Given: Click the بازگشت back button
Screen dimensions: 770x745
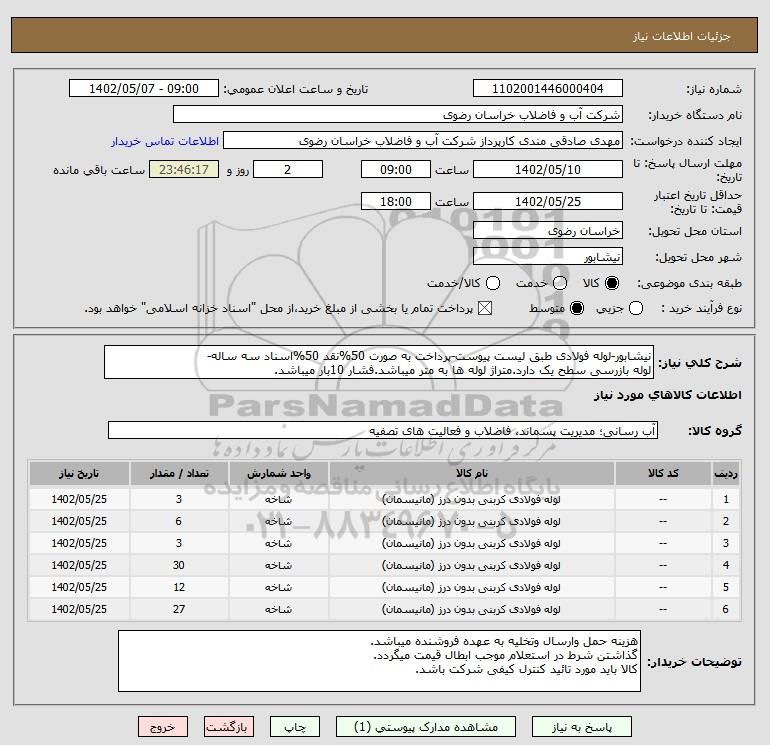Looking at the screenshot, I should pyautogui.click(x=229, y=727).
